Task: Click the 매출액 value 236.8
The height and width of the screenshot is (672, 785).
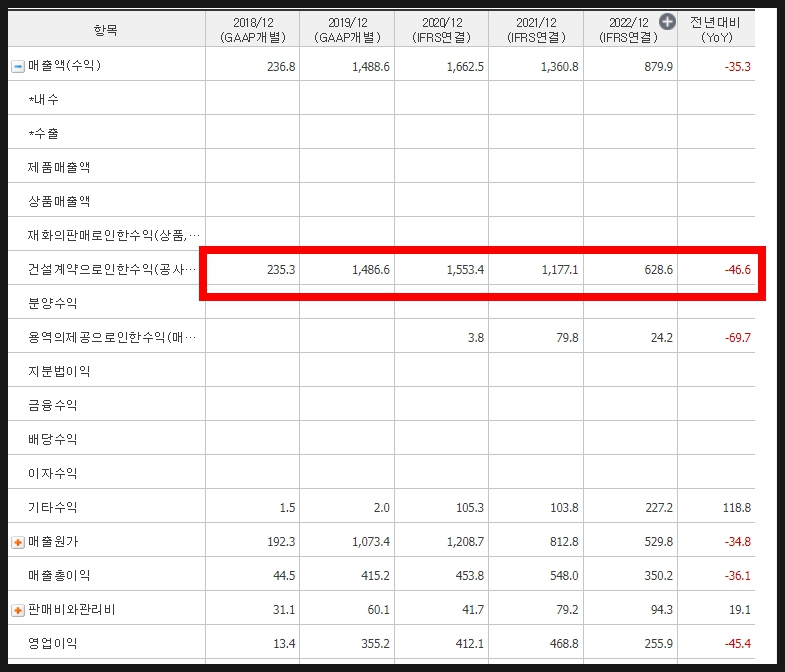Action: [281, 67]
